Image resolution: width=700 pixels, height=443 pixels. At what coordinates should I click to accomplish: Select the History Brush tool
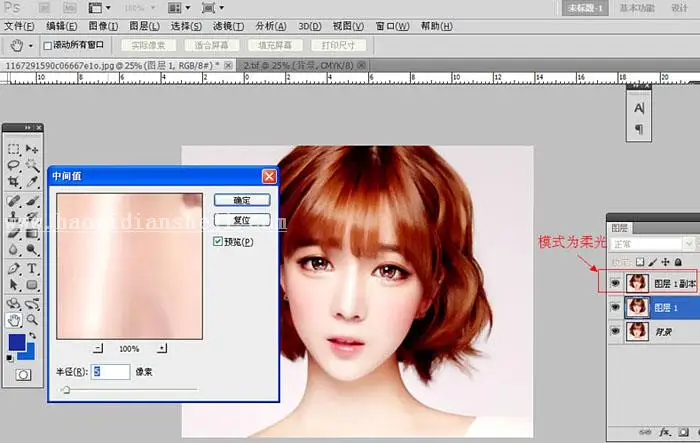tap(32, 217)
